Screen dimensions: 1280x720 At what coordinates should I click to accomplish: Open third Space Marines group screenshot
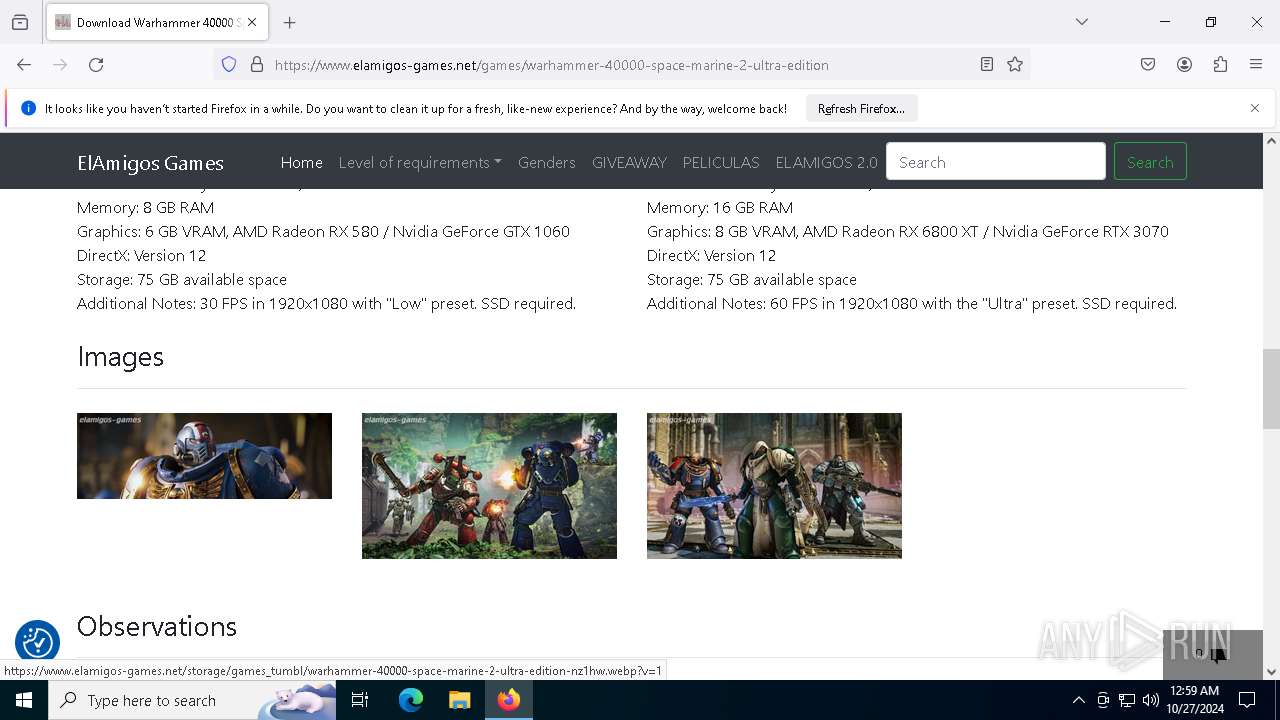click(774, 486)
